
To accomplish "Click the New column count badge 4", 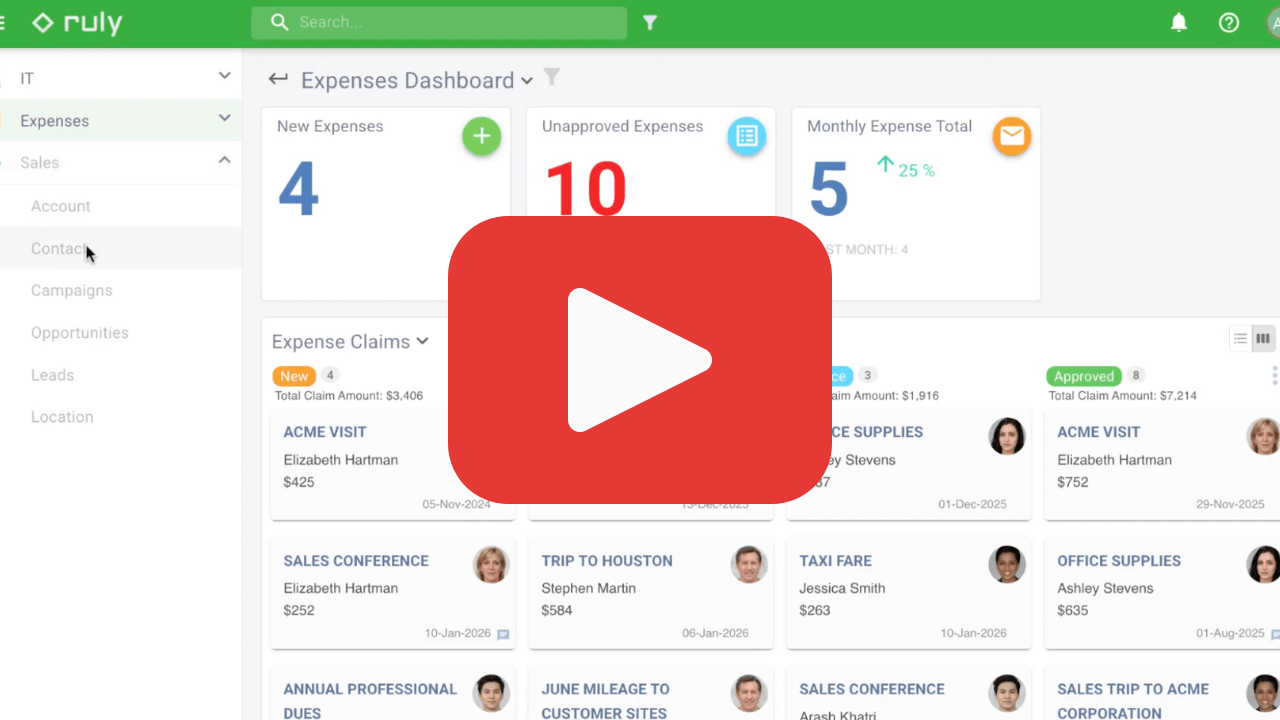I will [330, 375].
